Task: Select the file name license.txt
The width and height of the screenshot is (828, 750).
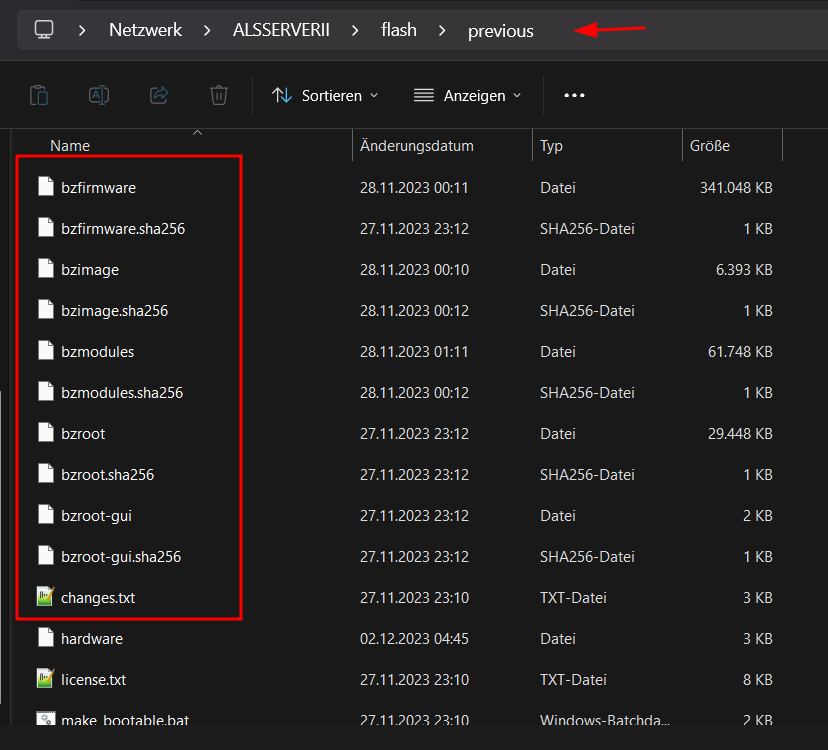Action: point(93,680)
